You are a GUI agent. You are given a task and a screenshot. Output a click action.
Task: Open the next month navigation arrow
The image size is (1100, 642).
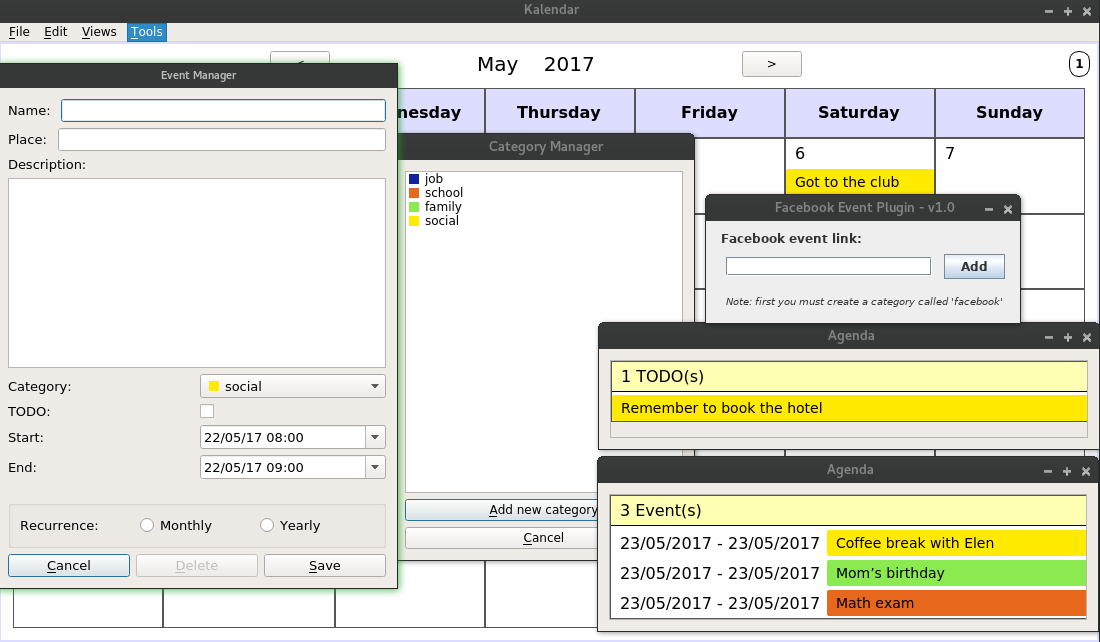[770, 63]
